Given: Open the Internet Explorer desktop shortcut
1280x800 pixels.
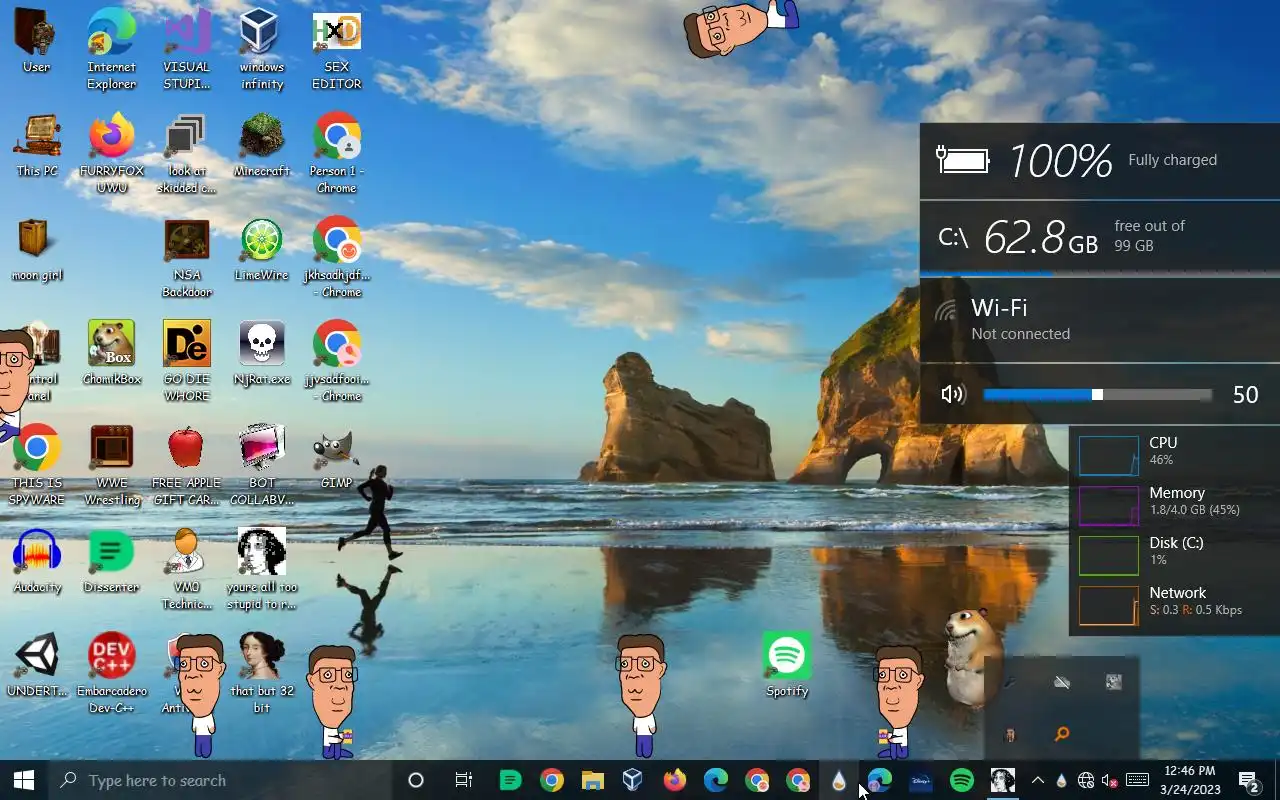Looking at the screenshot, I should tap(111, 49).
